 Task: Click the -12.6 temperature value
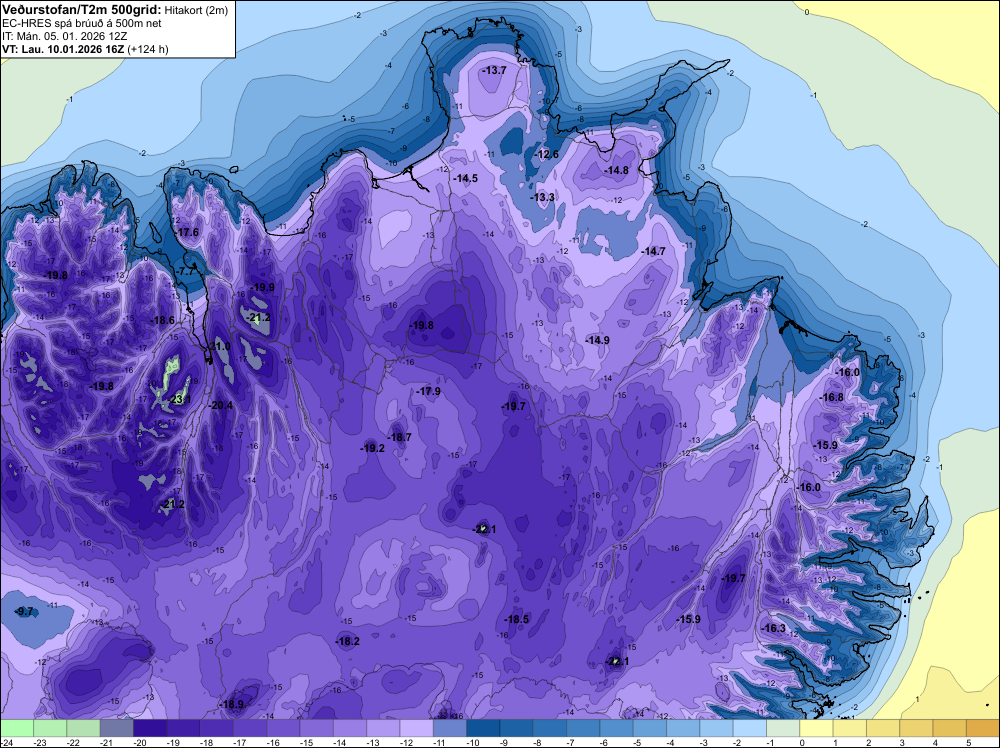coord(546,154)
